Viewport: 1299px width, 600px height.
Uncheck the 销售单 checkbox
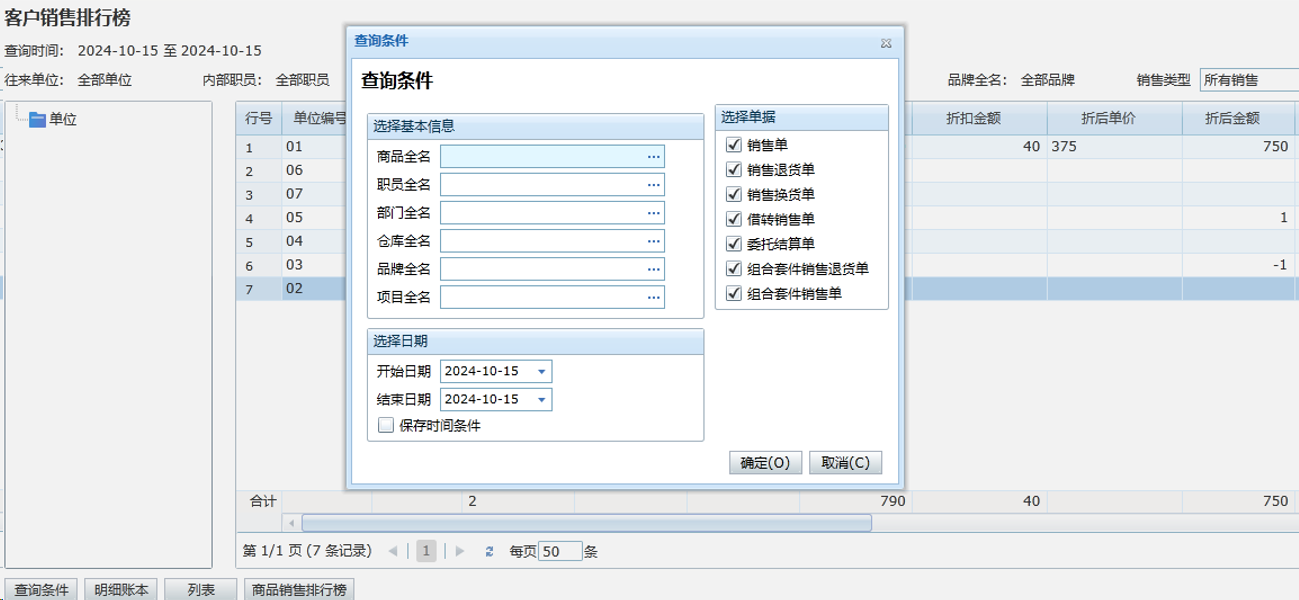(x=734, y=145)
